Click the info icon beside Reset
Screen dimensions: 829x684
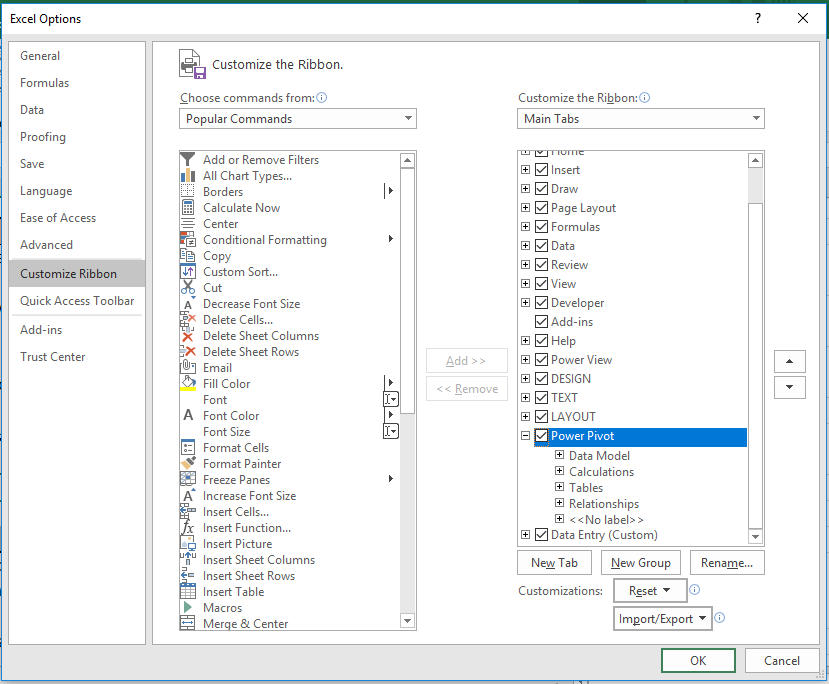(695, 589)
